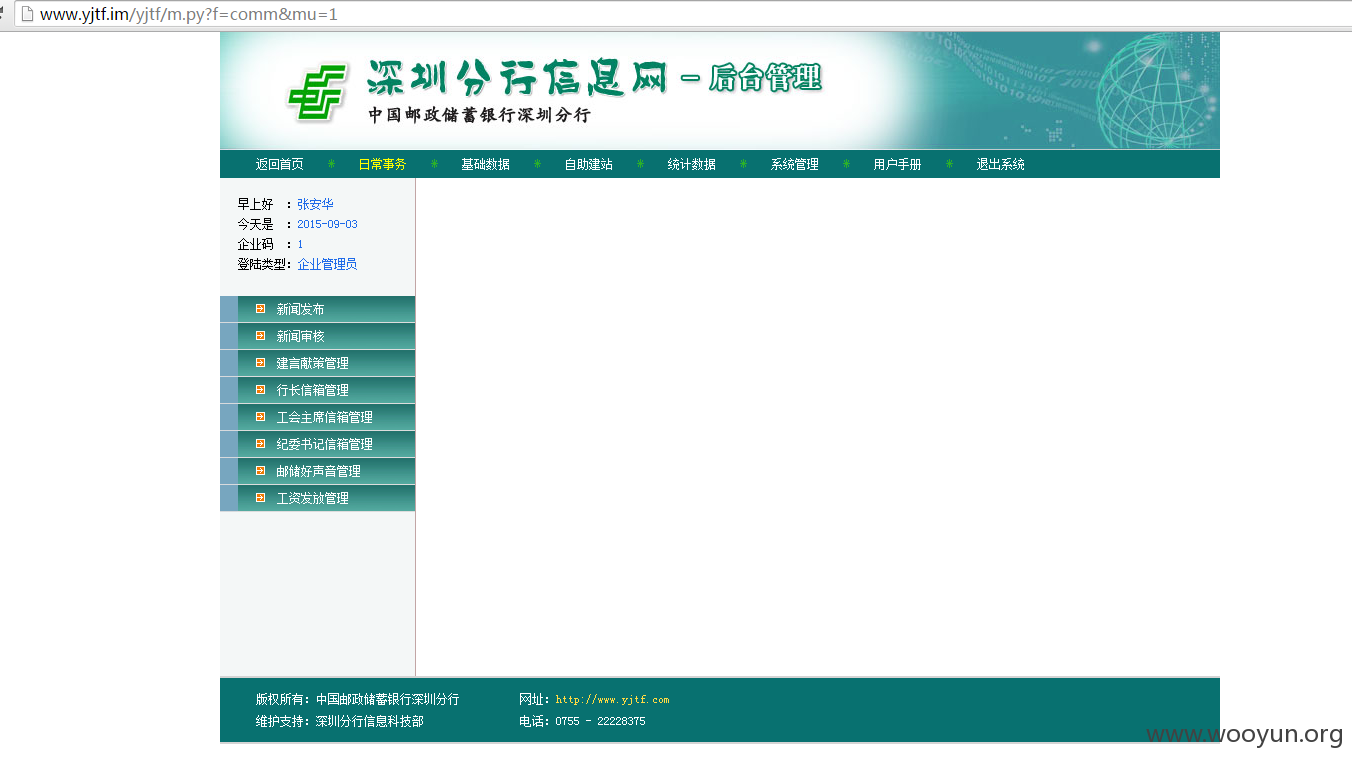Click the 企业码 value 1
The height and width of the screenshot is (763, 1352).
[300, 244]
